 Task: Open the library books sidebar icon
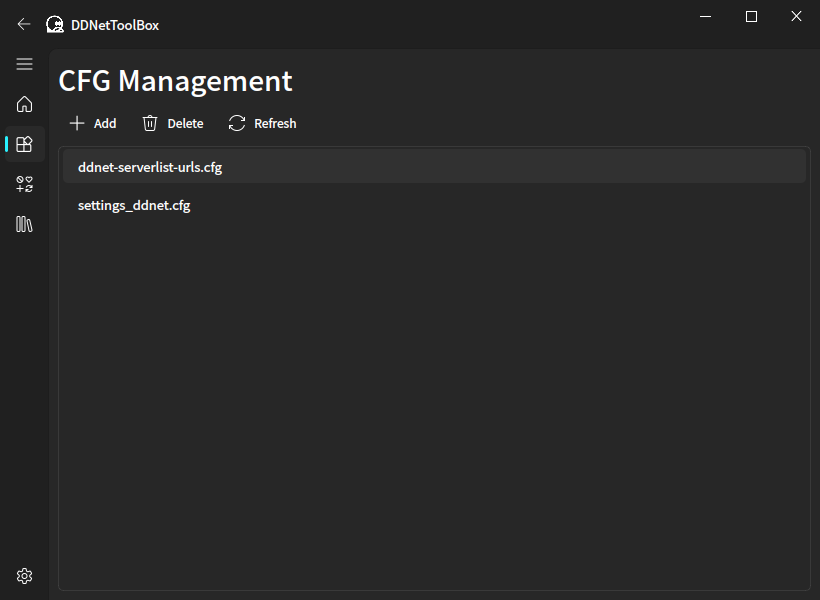[24, 224]
